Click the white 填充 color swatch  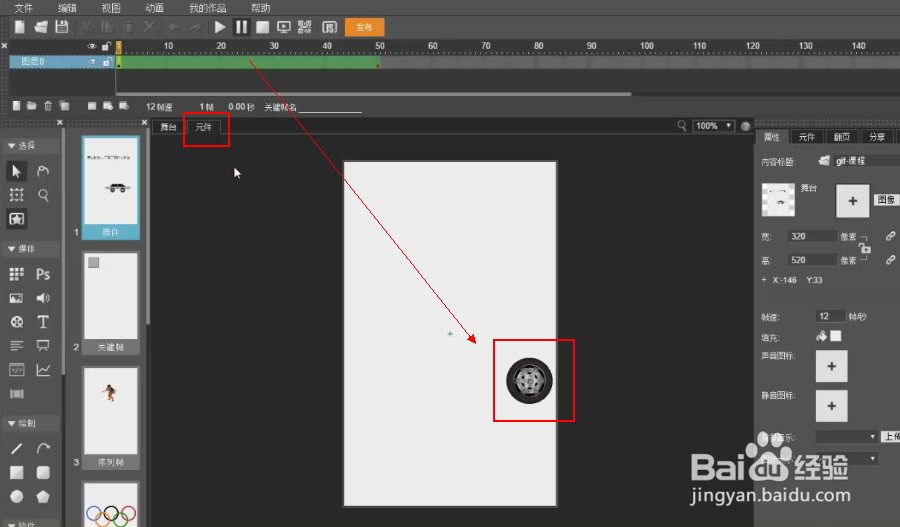836,336
